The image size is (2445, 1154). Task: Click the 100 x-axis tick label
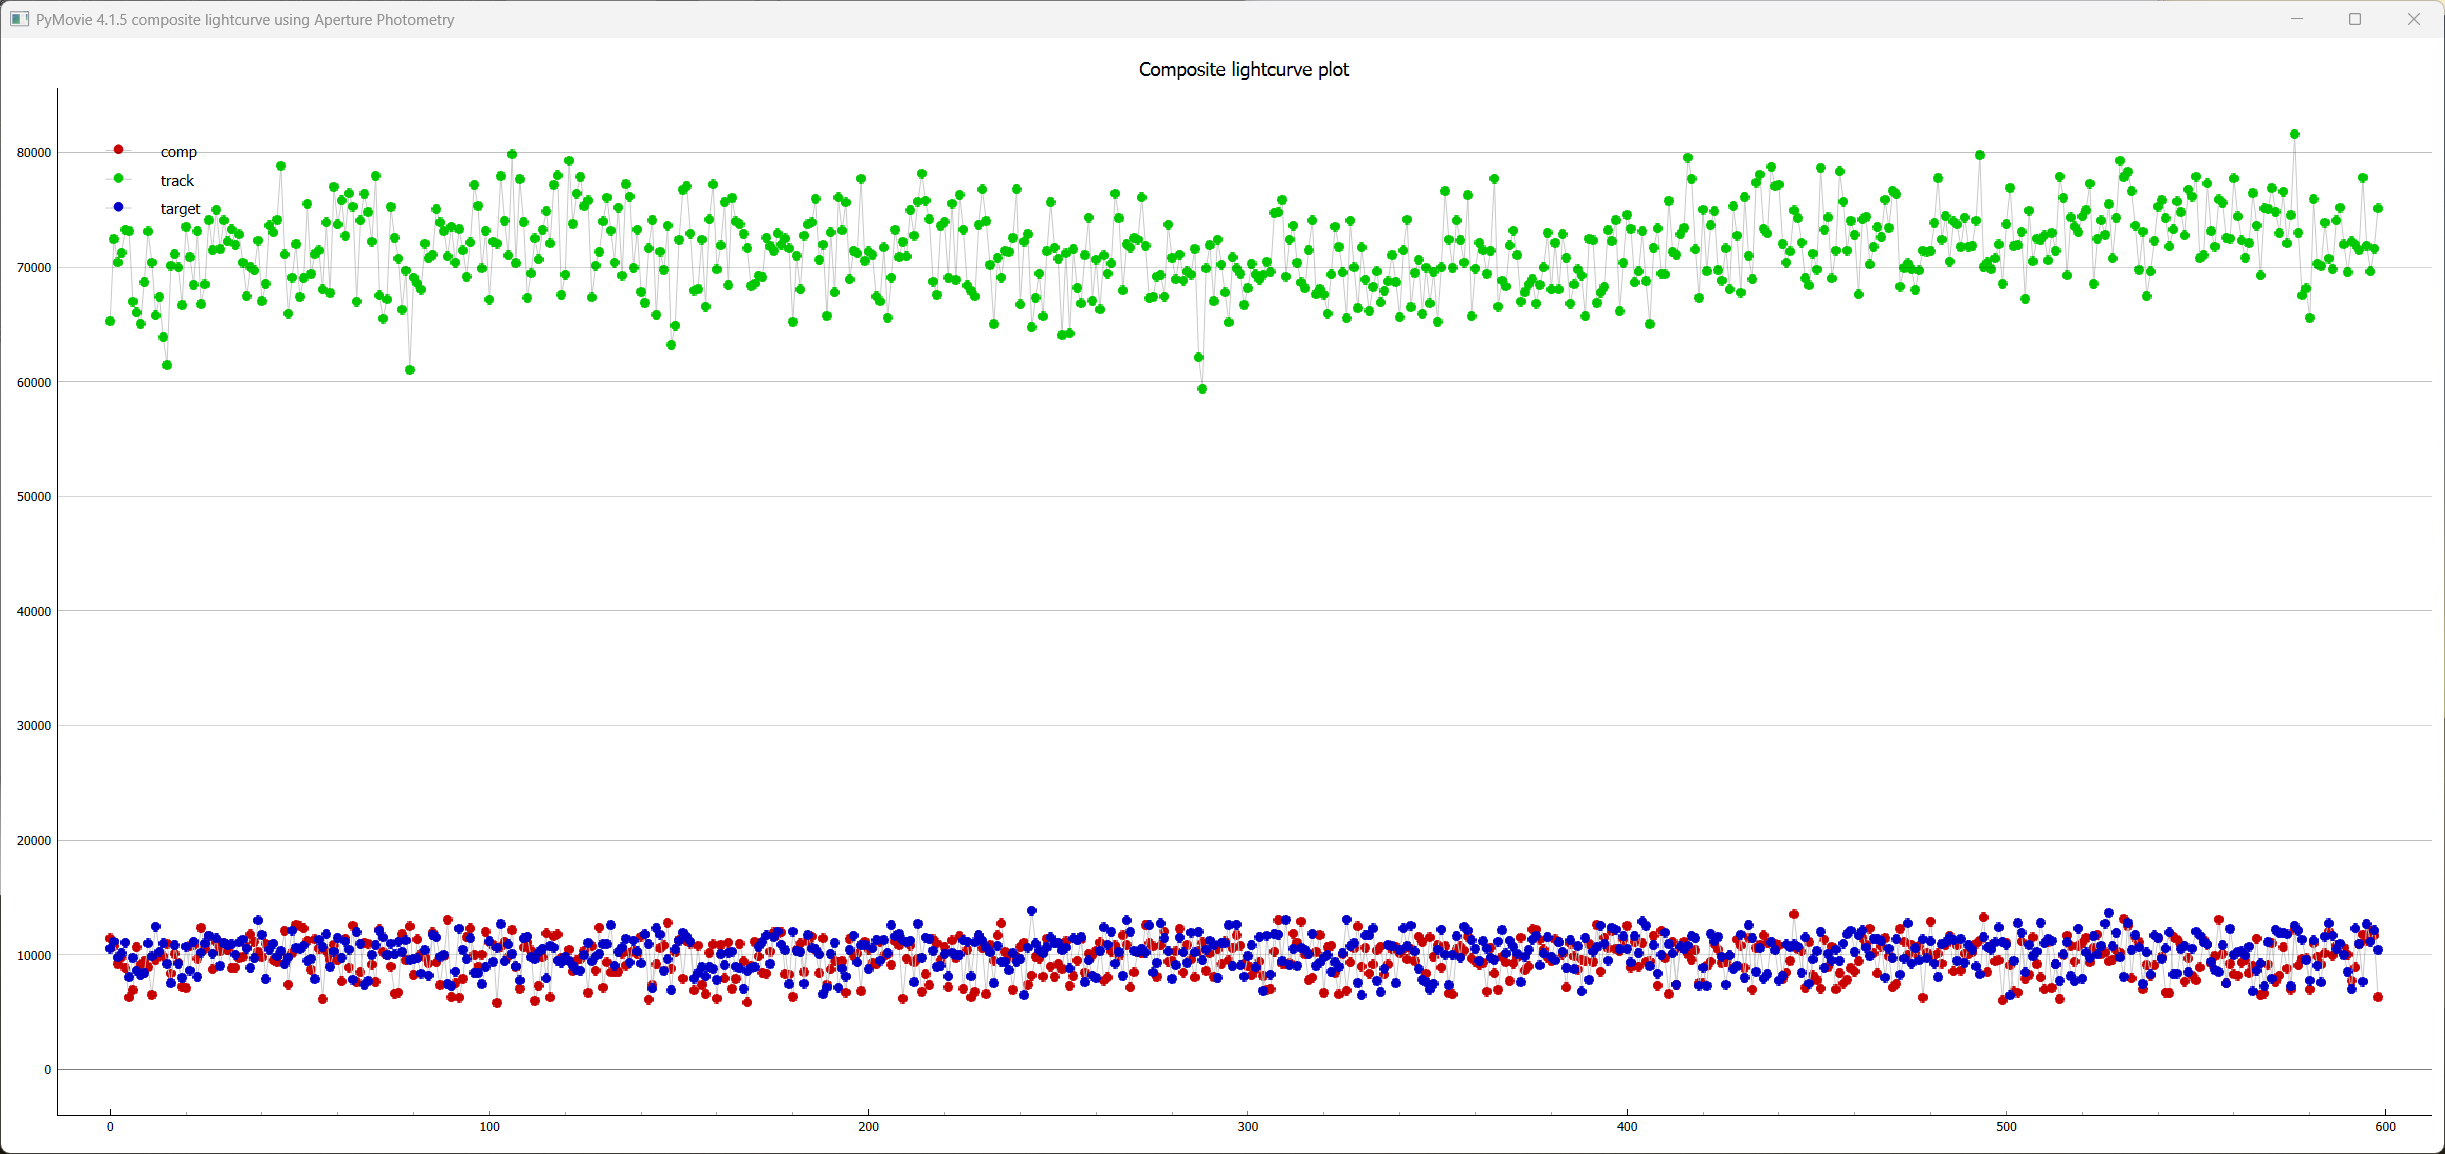pyautogui.click(x=489, y=1127)
